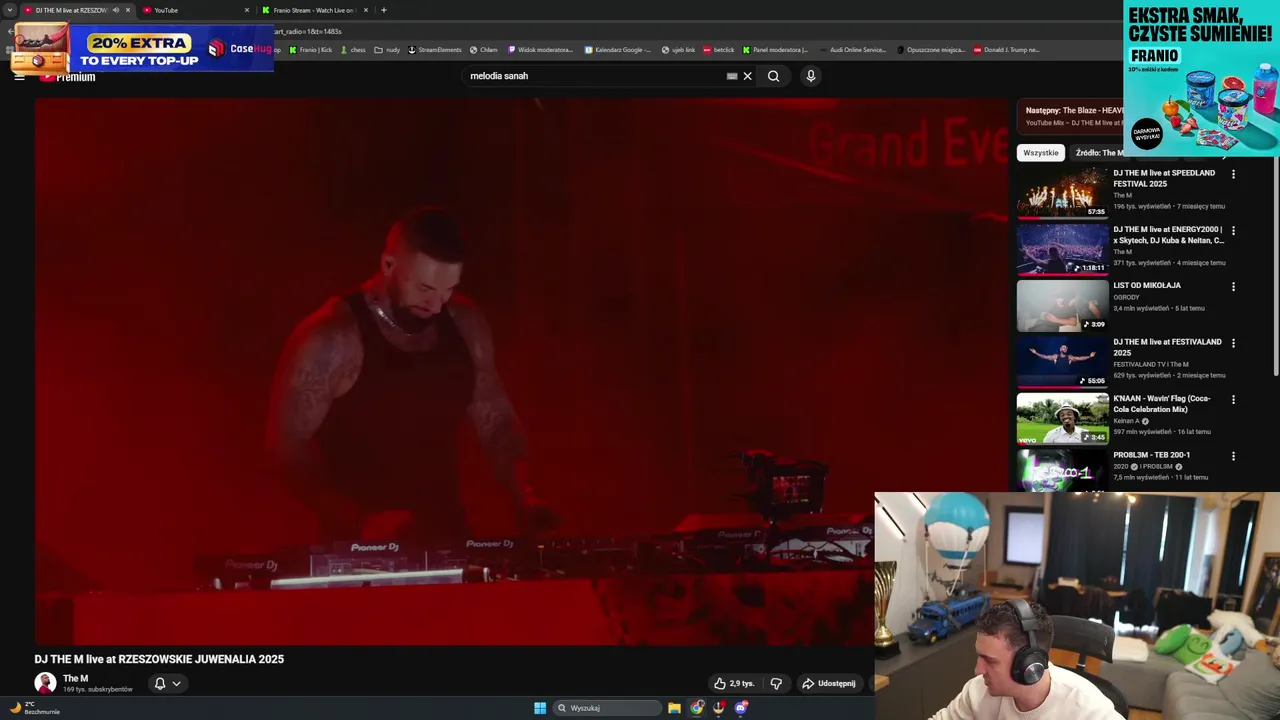Mute the DJ THE M tab audio icon
The width and height of the screenshot is (1280, 720).
116,10
